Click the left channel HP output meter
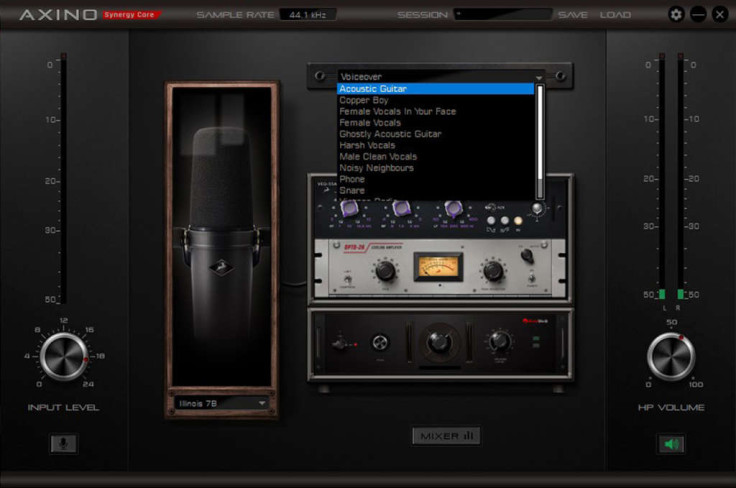This screenshot has height=488, width=736. [662, 176]
